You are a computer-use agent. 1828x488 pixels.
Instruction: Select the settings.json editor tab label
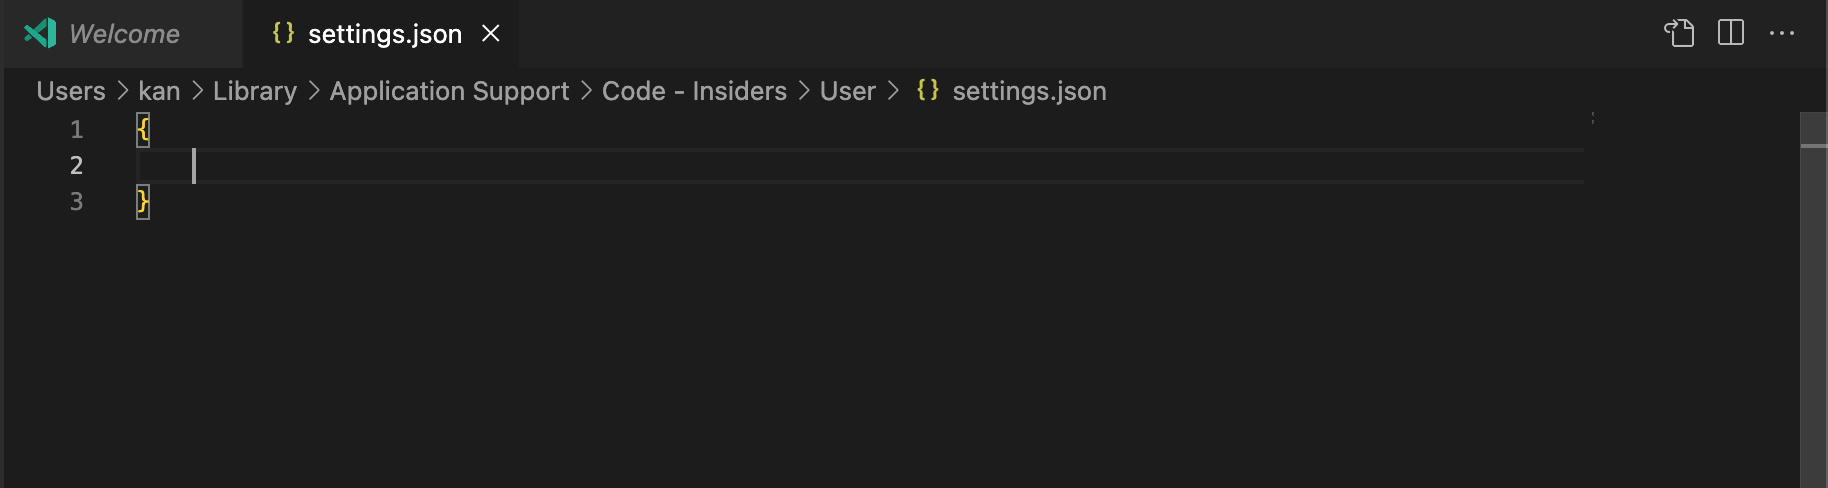385,34
